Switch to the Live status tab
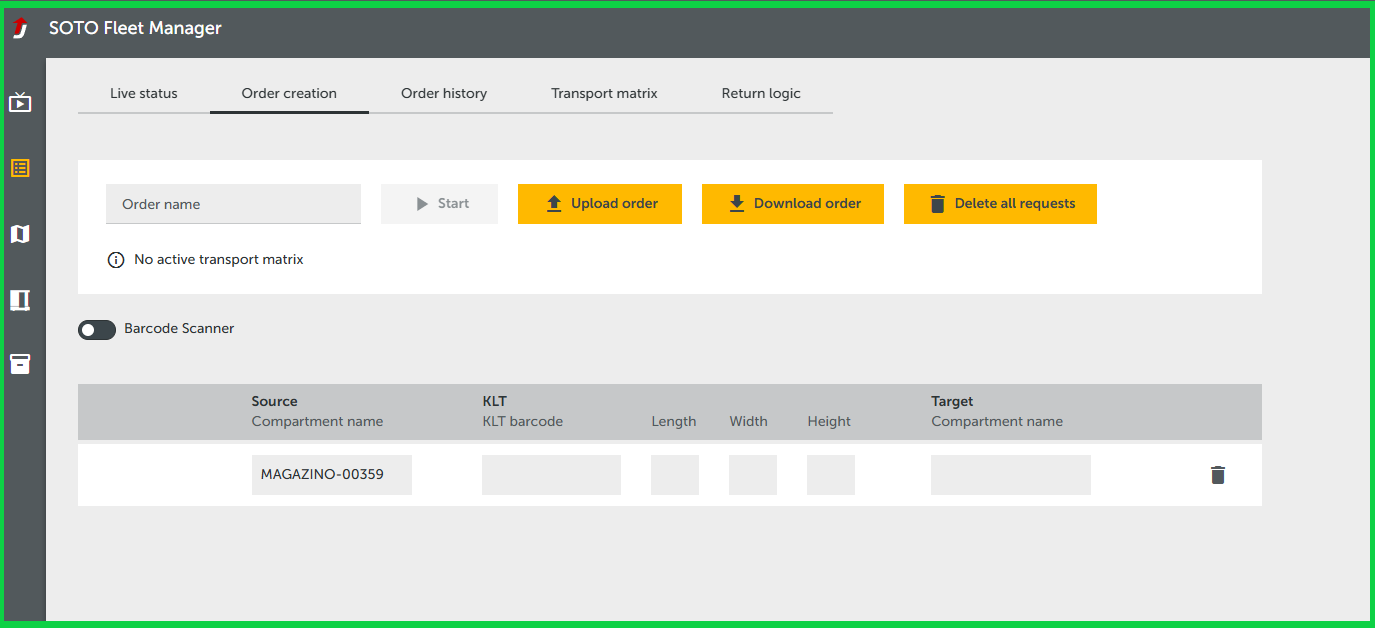Viewport: 1375px width, 628px height. [x=144, y=94]
